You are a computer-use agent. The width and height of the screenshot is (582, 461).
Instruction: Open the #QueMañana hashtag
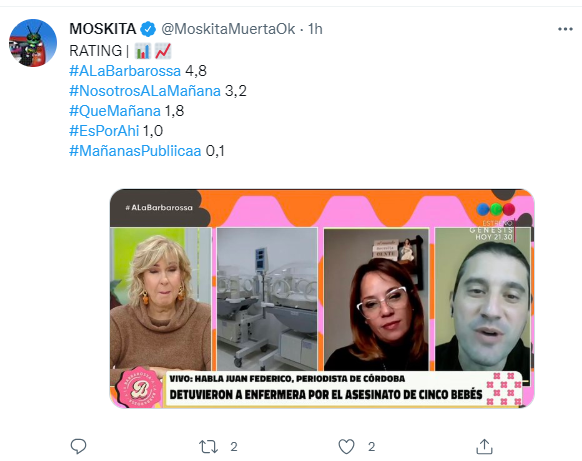(115, 111)
